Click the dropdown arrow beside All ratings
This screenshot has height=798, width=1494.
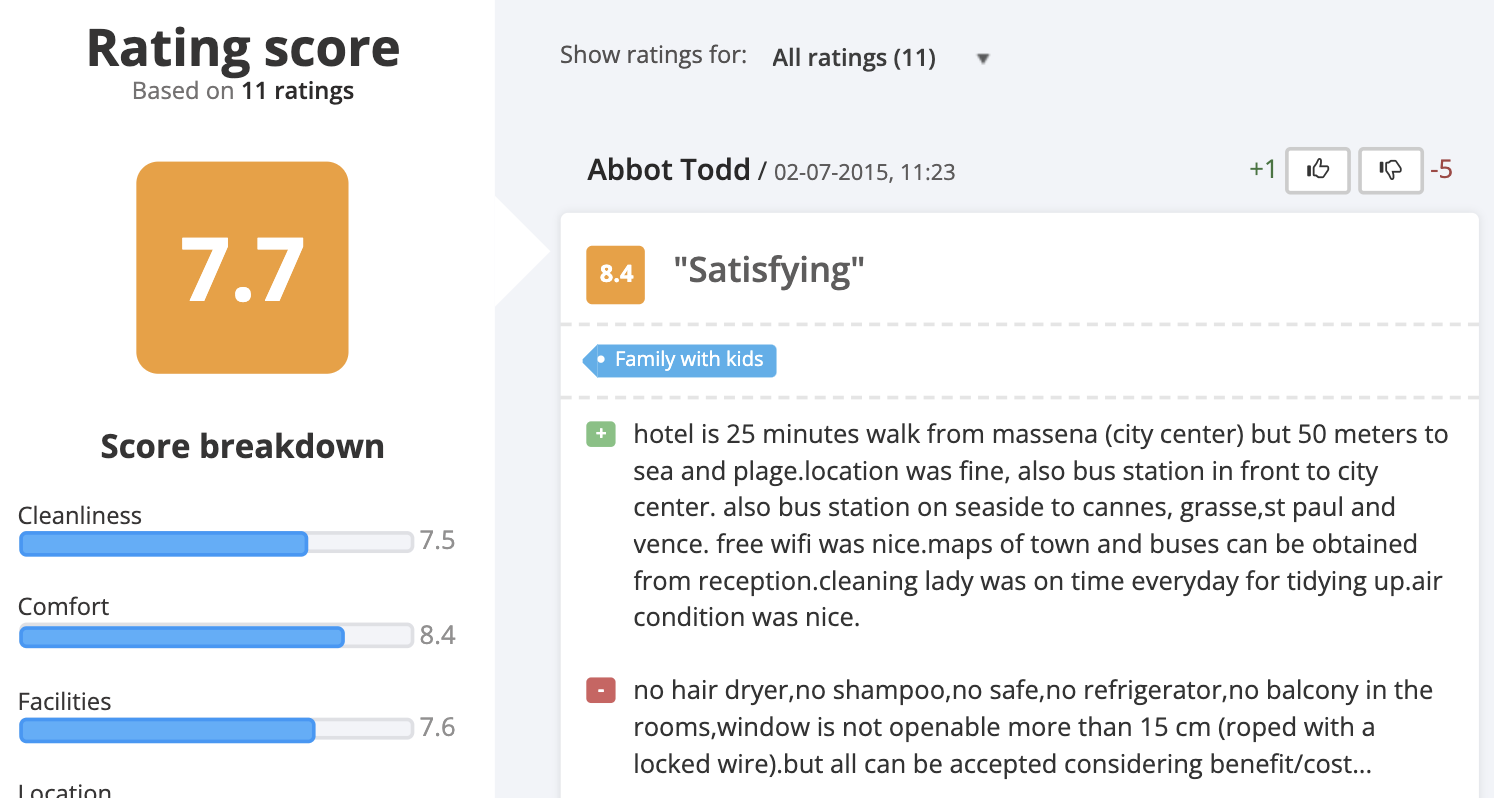(983, 59)
